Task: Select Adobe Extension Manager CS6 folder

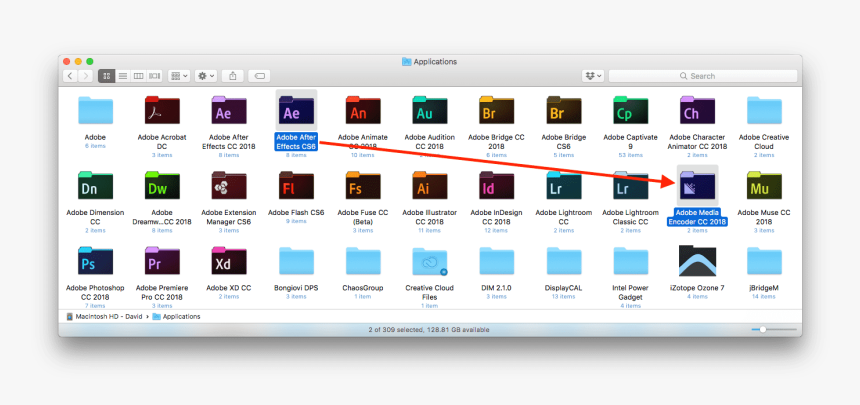Action: tap(229, 185)
